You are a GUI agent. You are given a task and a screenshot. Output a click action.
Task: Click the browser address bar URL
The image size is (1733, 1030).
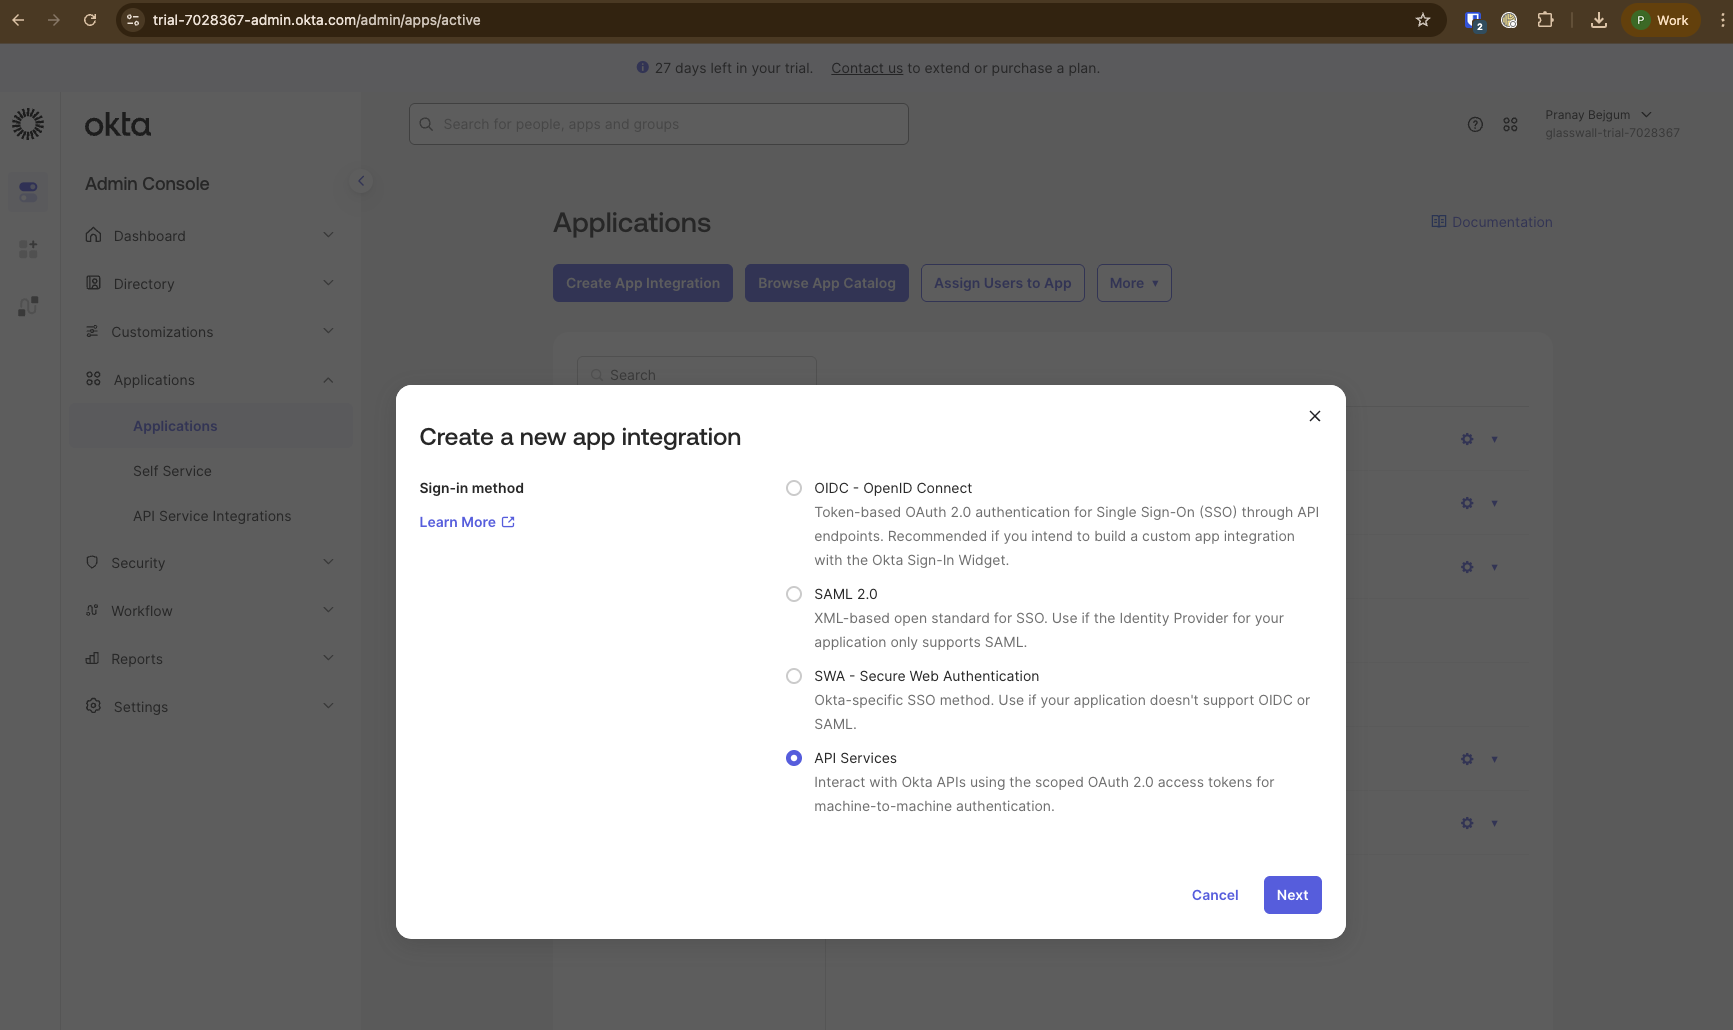pyautogui.click(x=317, y=20)
